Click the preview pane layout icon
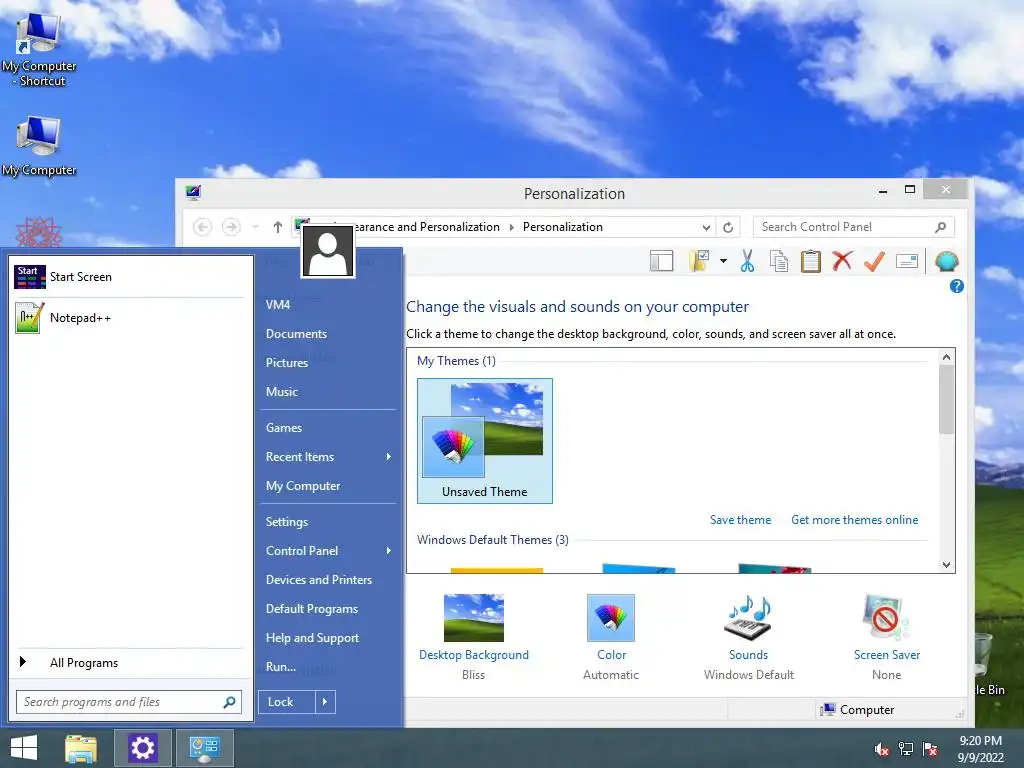The height and width of the screenshot is (768, 1024). tap(662, 261)
